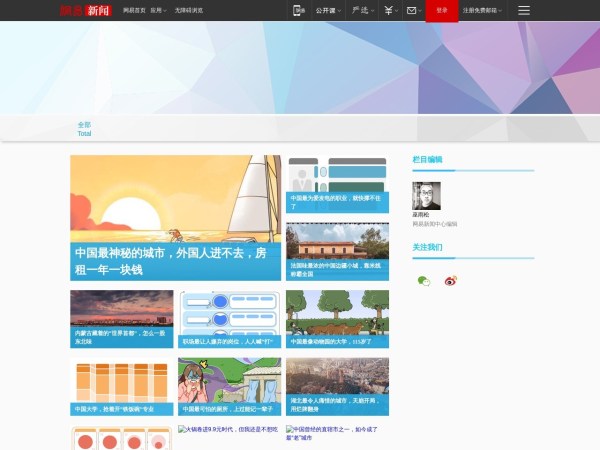
Task: Click the 网易新闻 logo
Action: [x=84, y=10]
